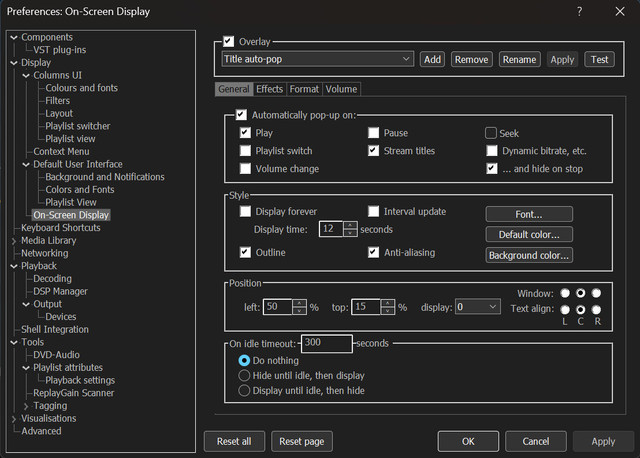Screen dimensions: 640x458
Task: Uncheck the Outline checkbox
Action: coord(245,252)
